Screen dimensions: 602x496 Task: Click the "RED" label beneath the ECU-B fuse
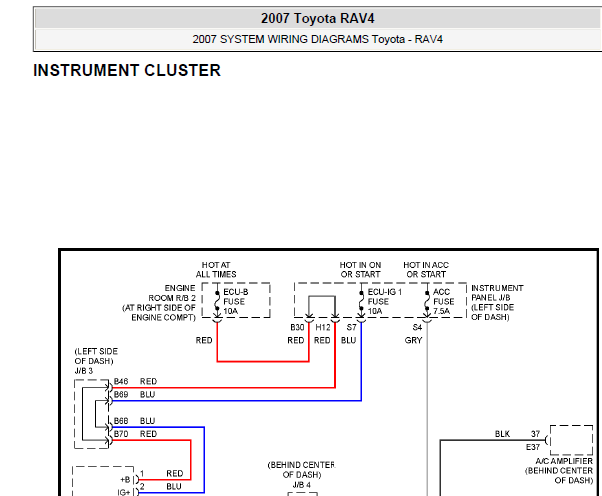[x=204, y=341]
